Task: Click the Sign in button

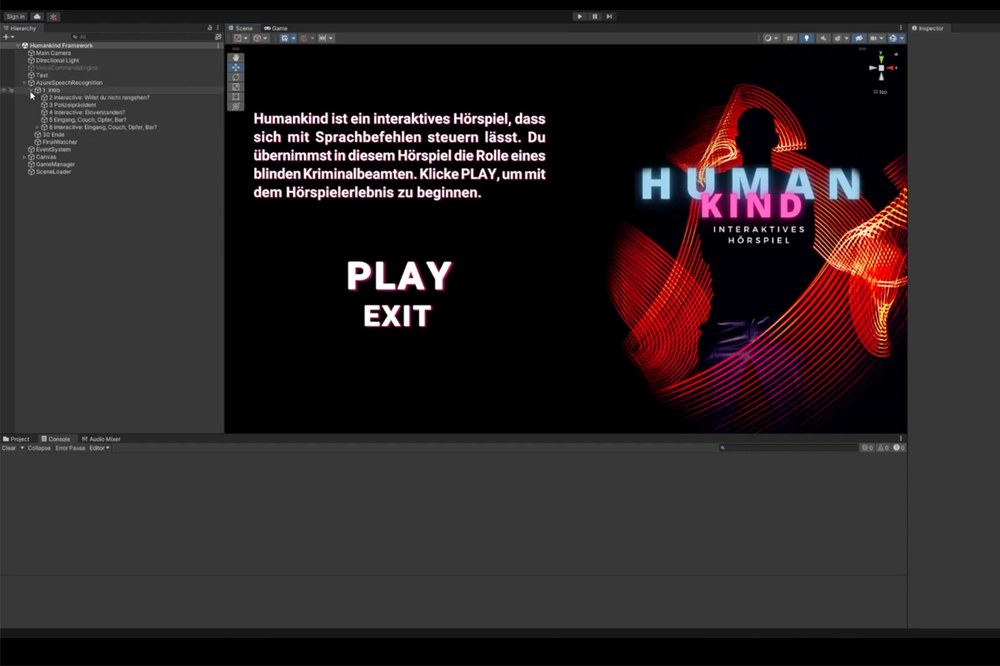Action: [15, 17]
